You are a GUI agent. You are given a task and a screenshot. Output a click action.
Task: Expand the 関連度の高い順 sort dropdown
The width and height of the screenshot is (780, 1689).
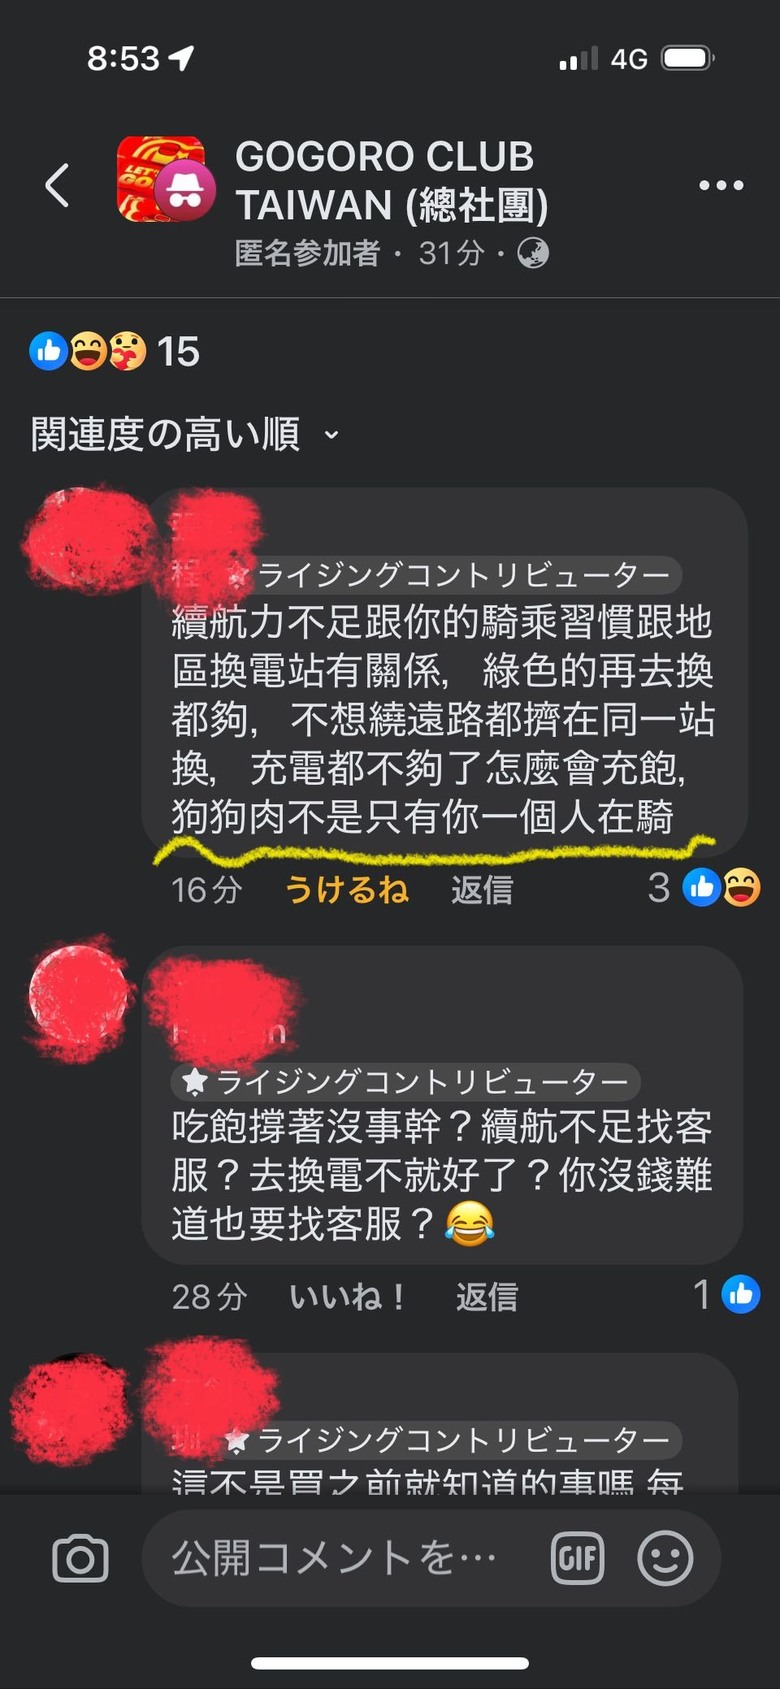pyautogui.click(x=186, y=434)
